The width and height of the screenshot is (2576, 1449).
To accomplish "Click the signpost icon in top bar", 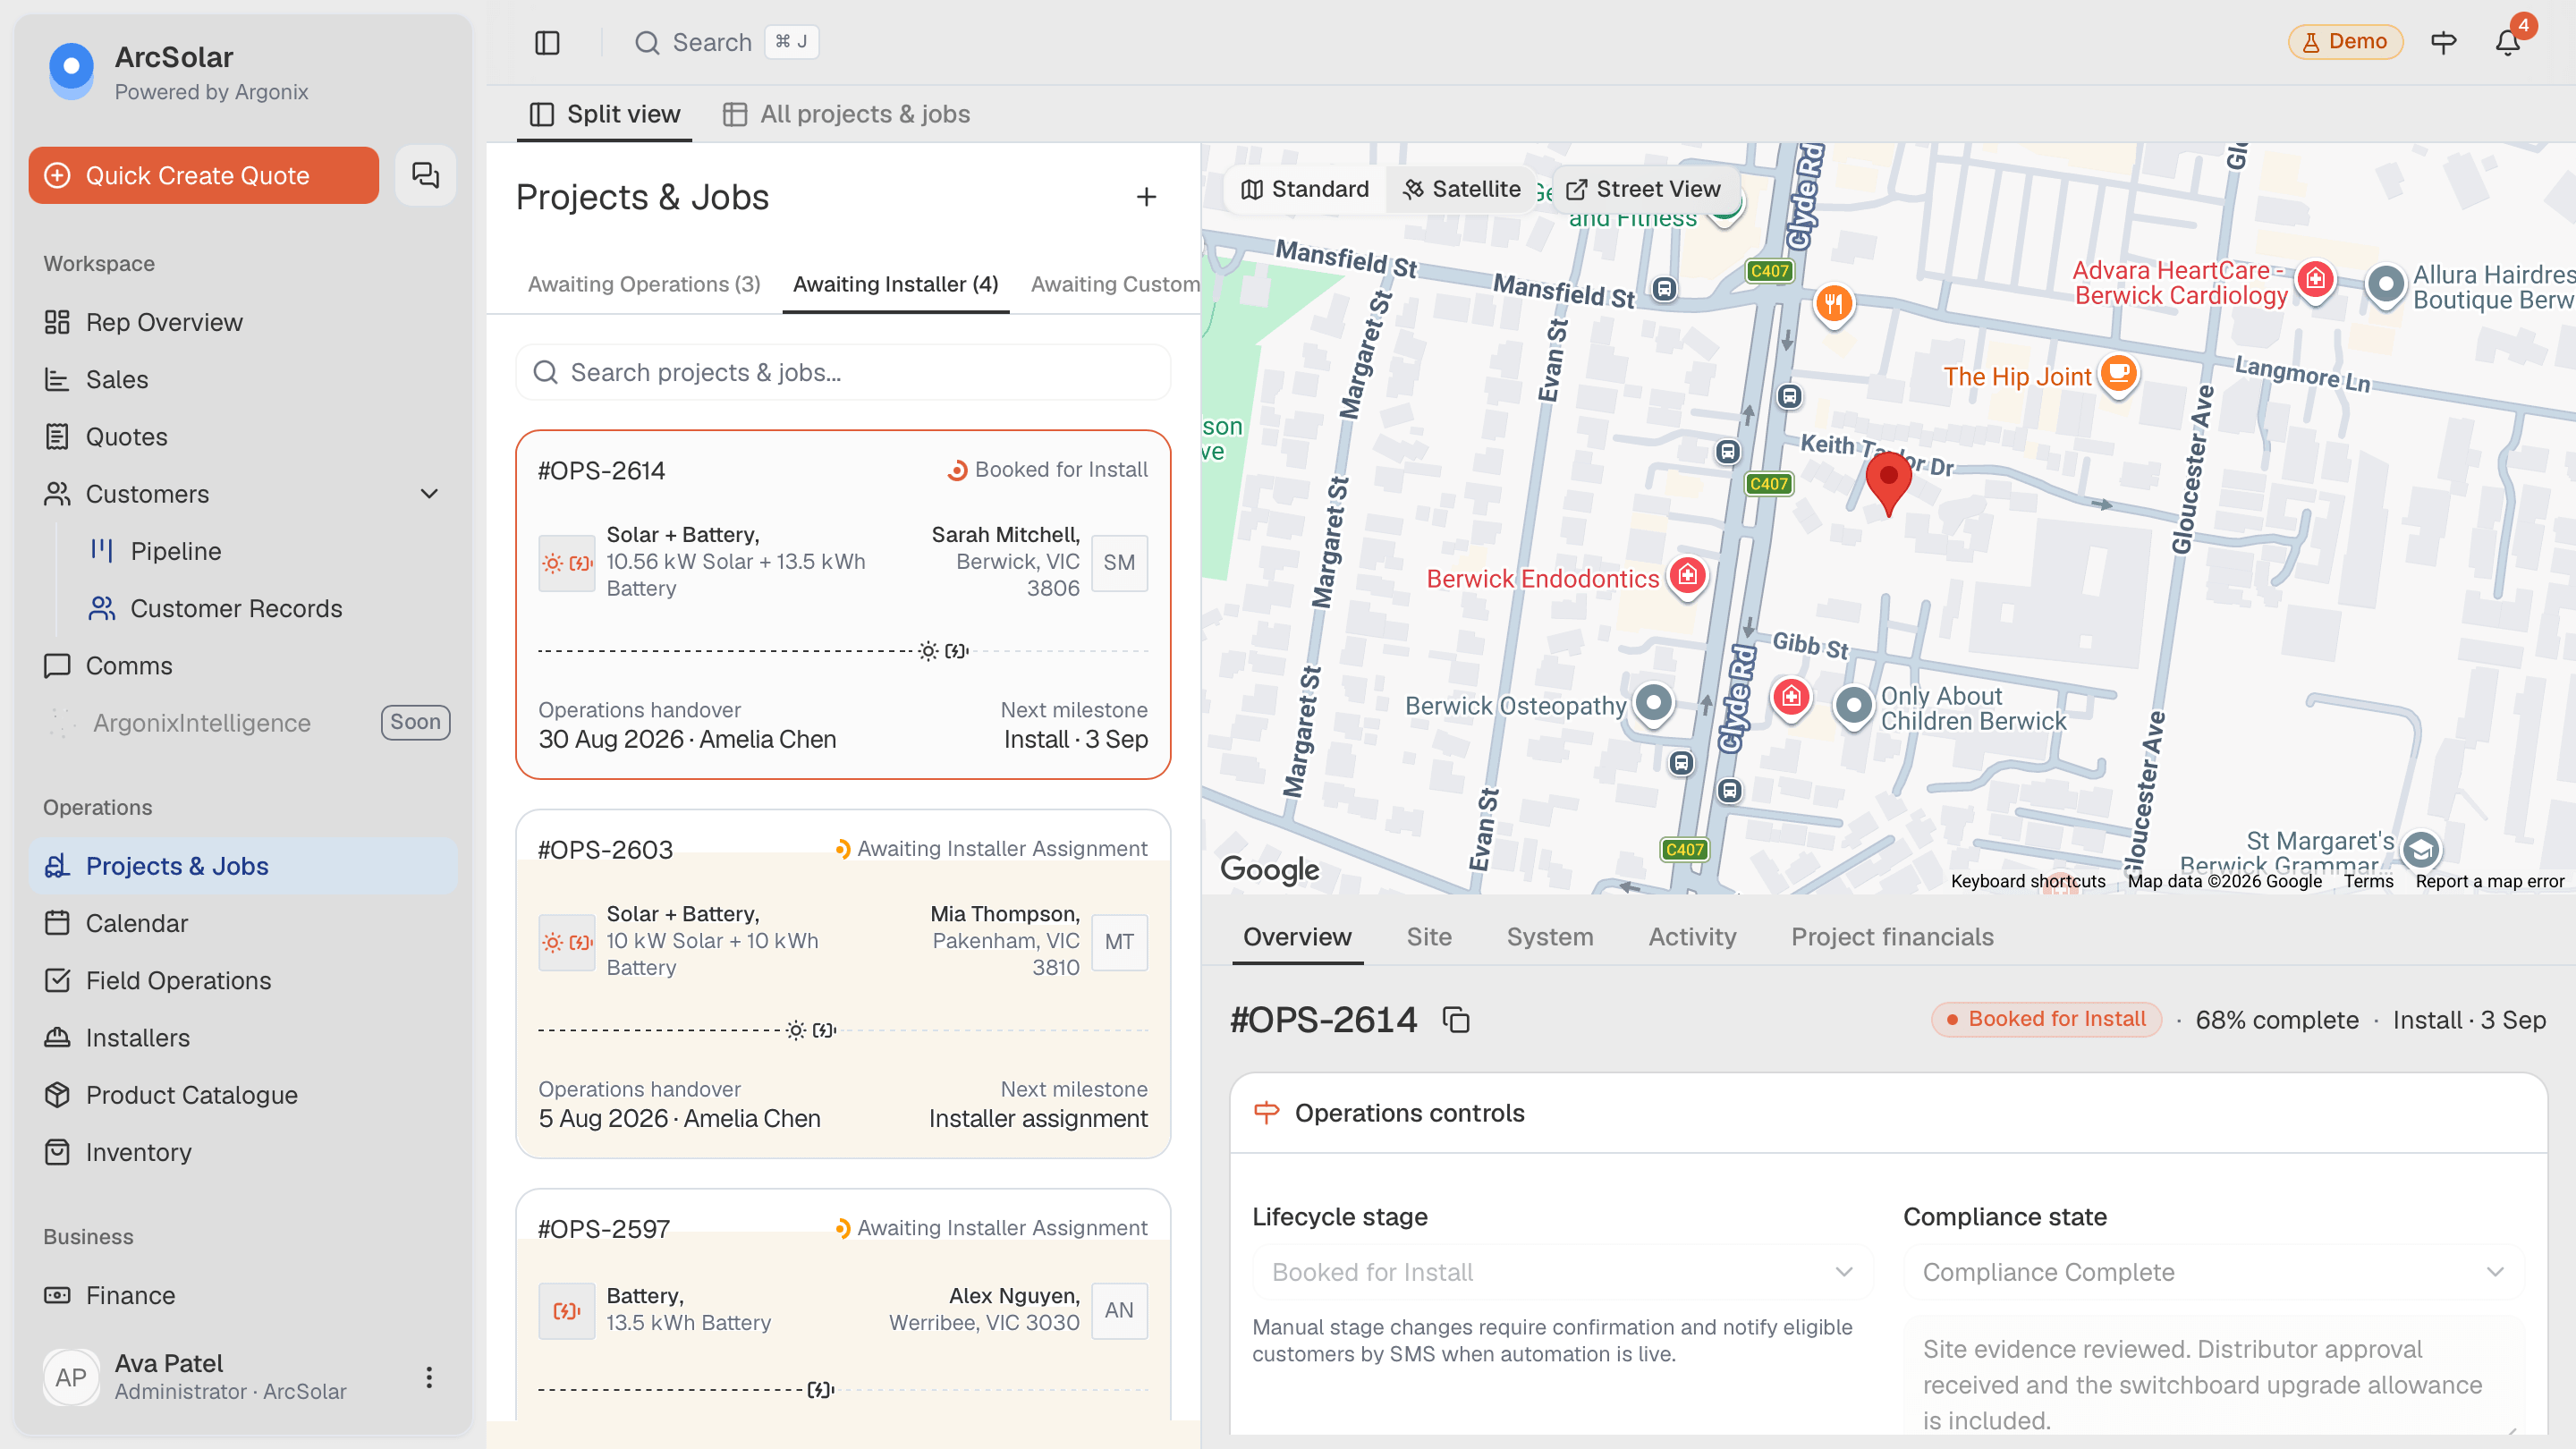I will coord(2443,42).
